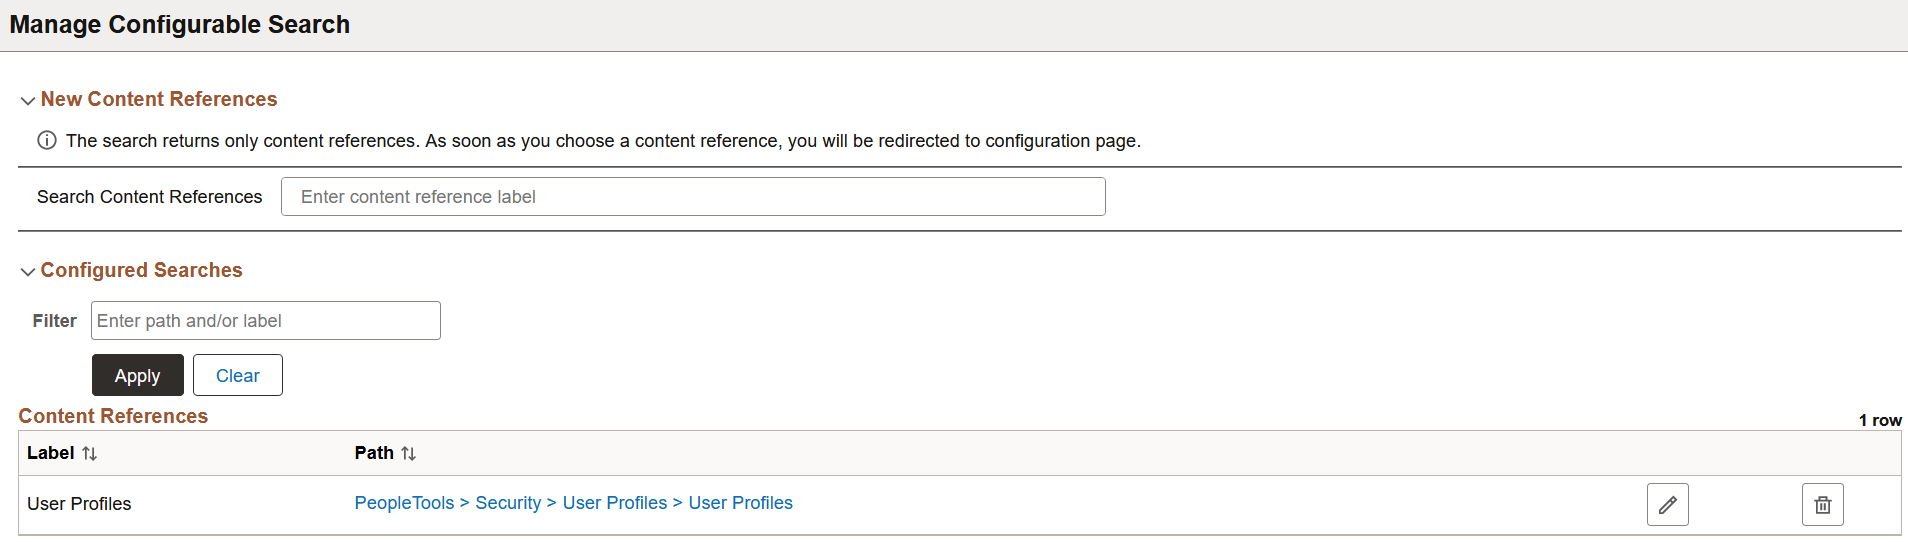
Task: Click the Filter label text
Action: coord(55,321)
